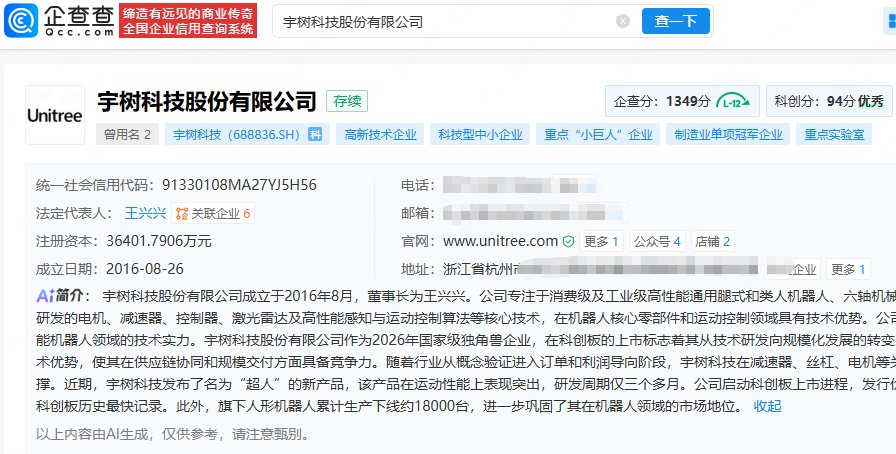
Task: Click the blue icon at the top-right edge
Action: pyautogui.click(x=890, y=21)
